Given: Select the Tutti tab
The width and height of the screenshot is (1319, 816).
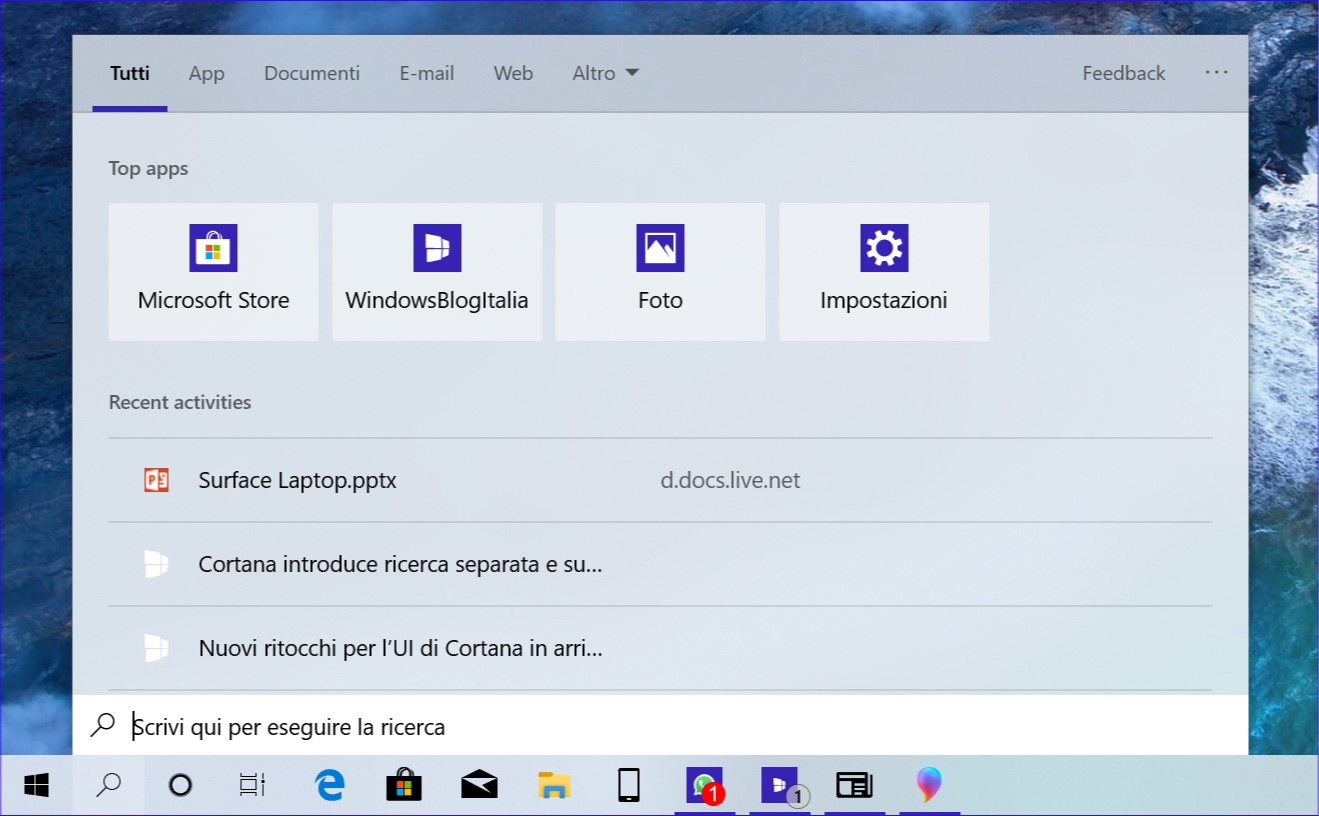Looking at the screenshot, I should [130, 73].
